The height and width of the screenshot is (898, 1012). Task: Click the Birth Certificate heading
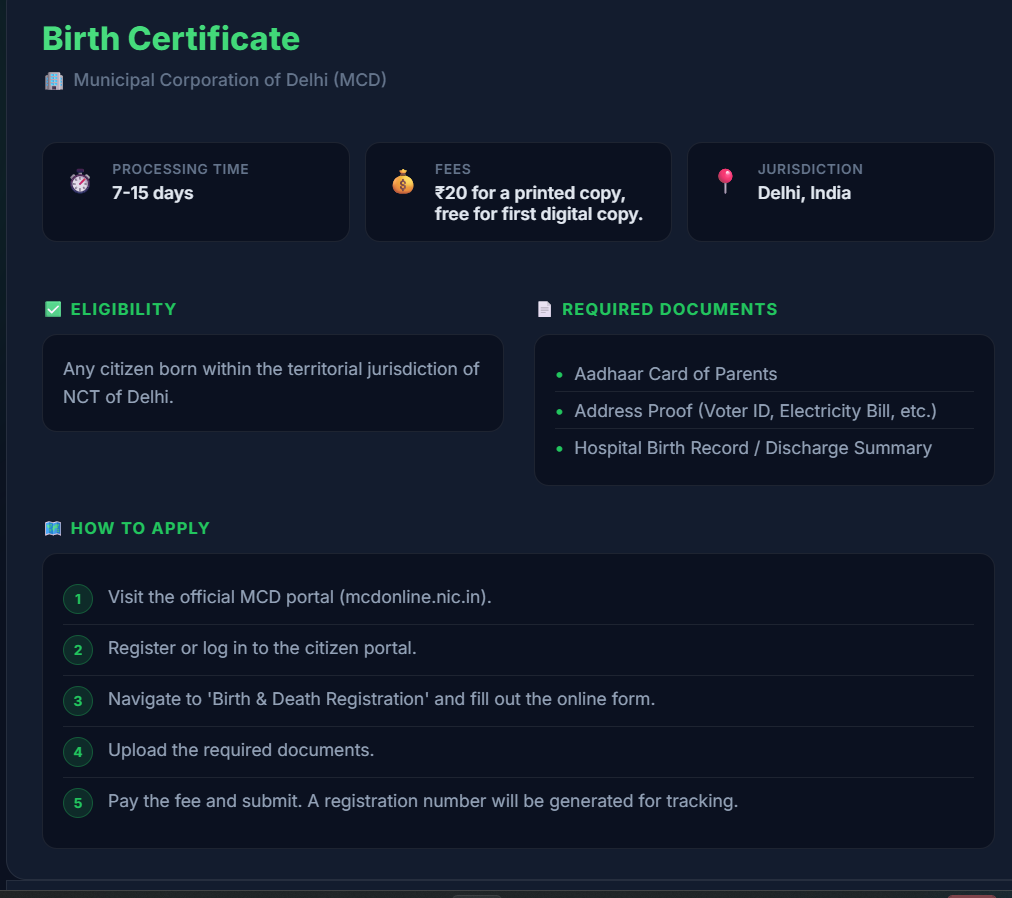pyautogui.click(x=171, y=39)
